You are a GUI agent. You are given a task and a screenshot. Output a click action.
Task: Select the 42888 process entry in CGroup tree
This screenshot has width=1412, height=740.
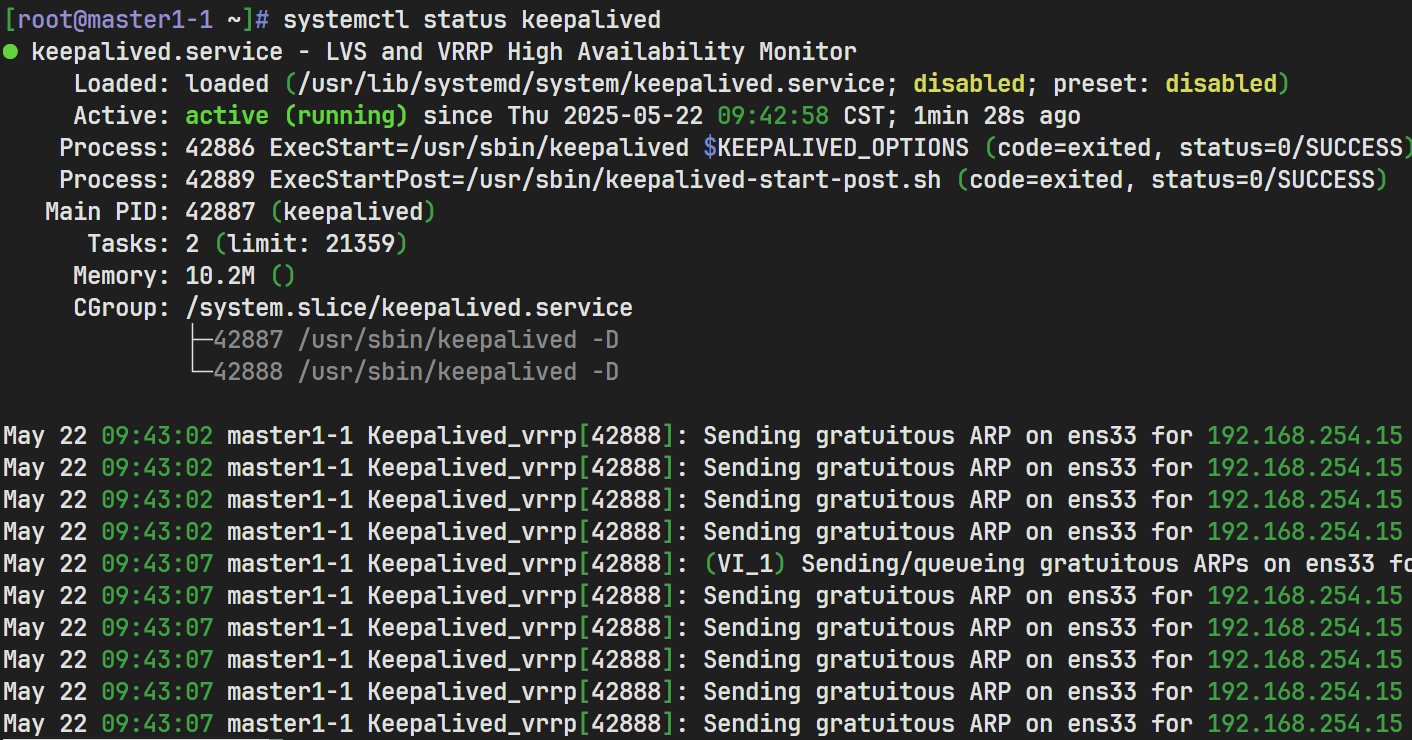point(415,372)
